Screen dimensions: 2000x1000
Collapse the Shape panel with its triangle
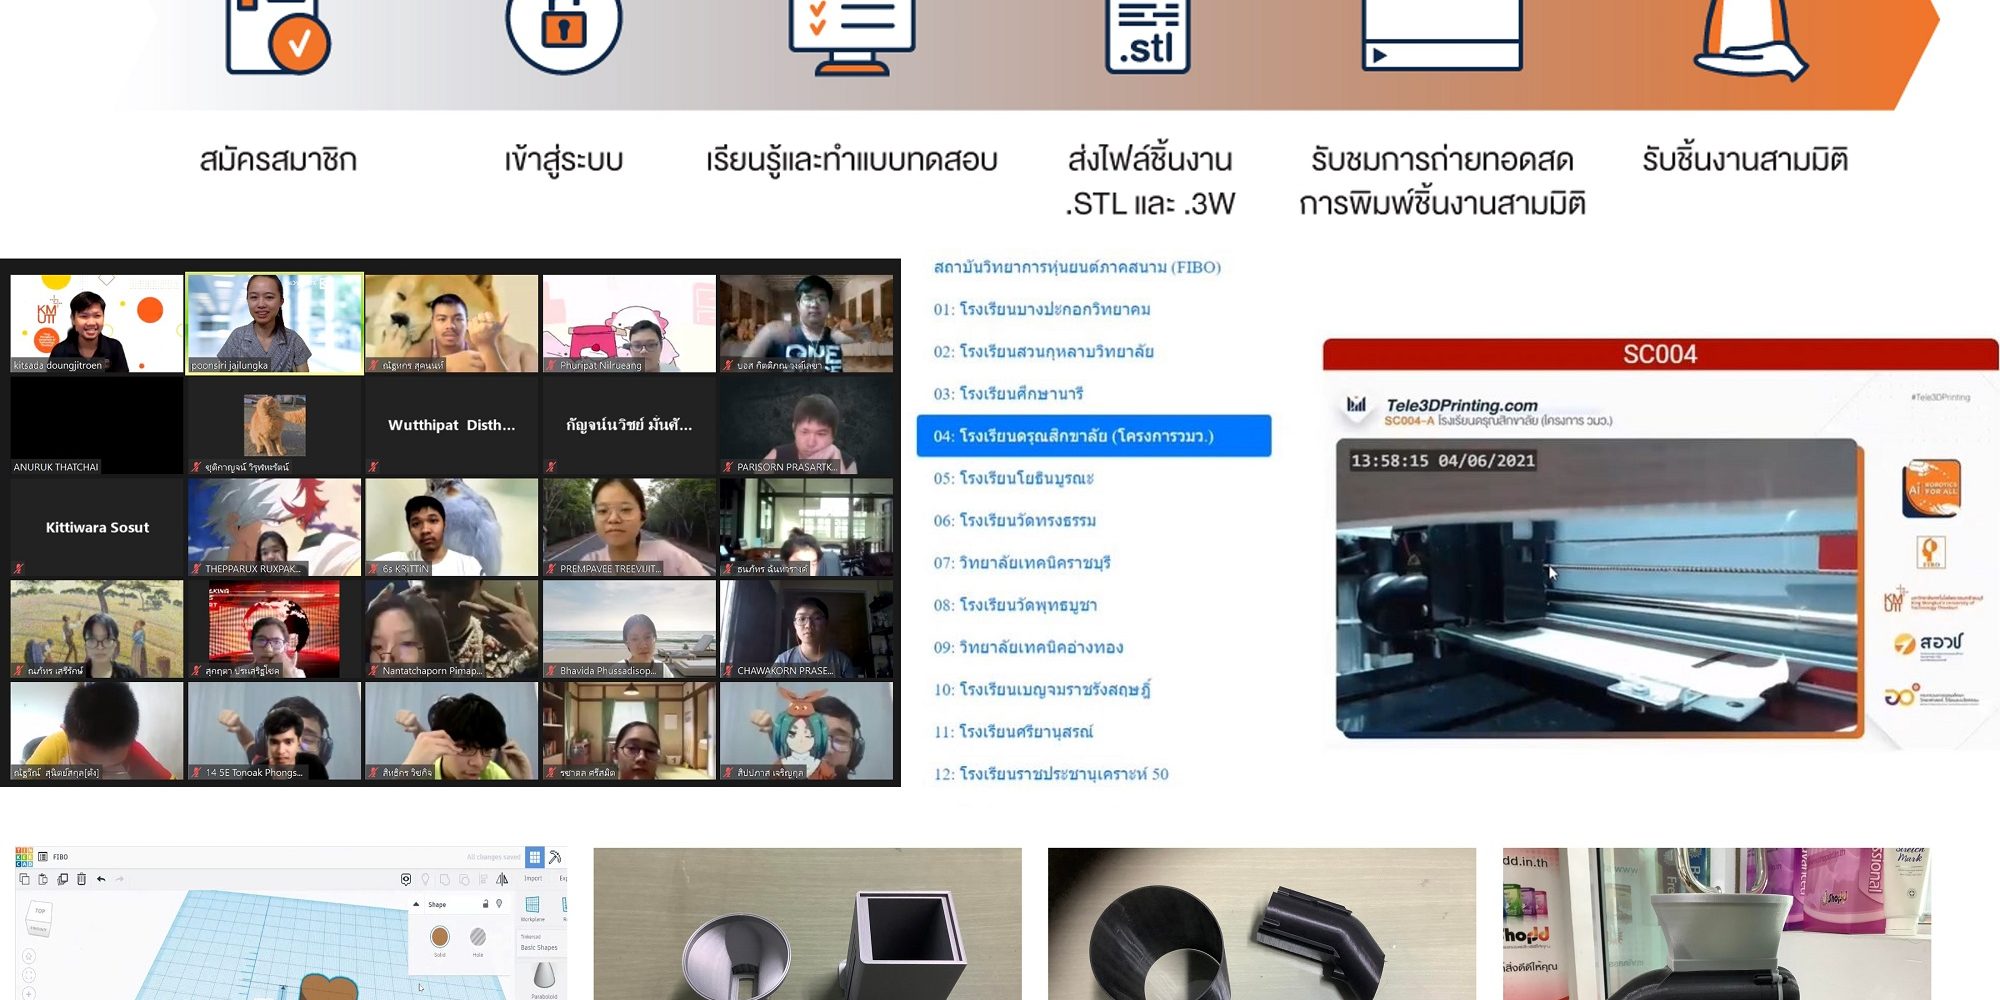point(416,905)
